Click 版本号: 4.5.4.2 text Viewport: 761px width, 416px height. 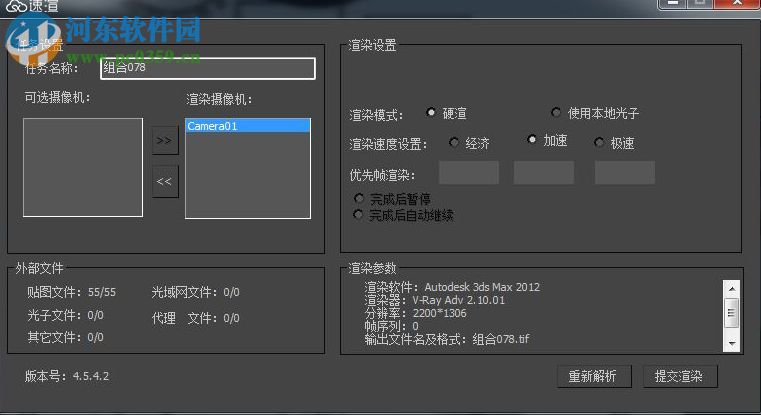(67, 376)
